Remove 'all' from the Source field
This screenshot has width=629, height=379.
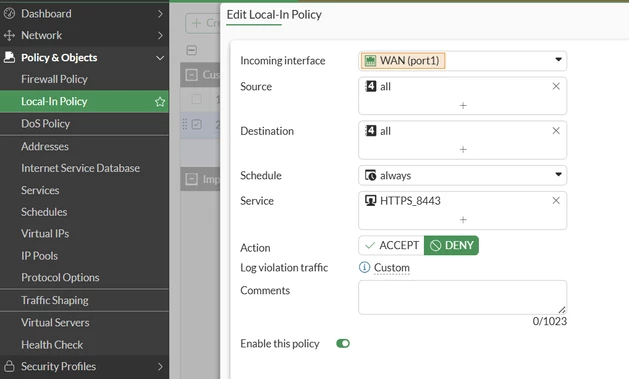pyautogui.click(x=556, y=86)
